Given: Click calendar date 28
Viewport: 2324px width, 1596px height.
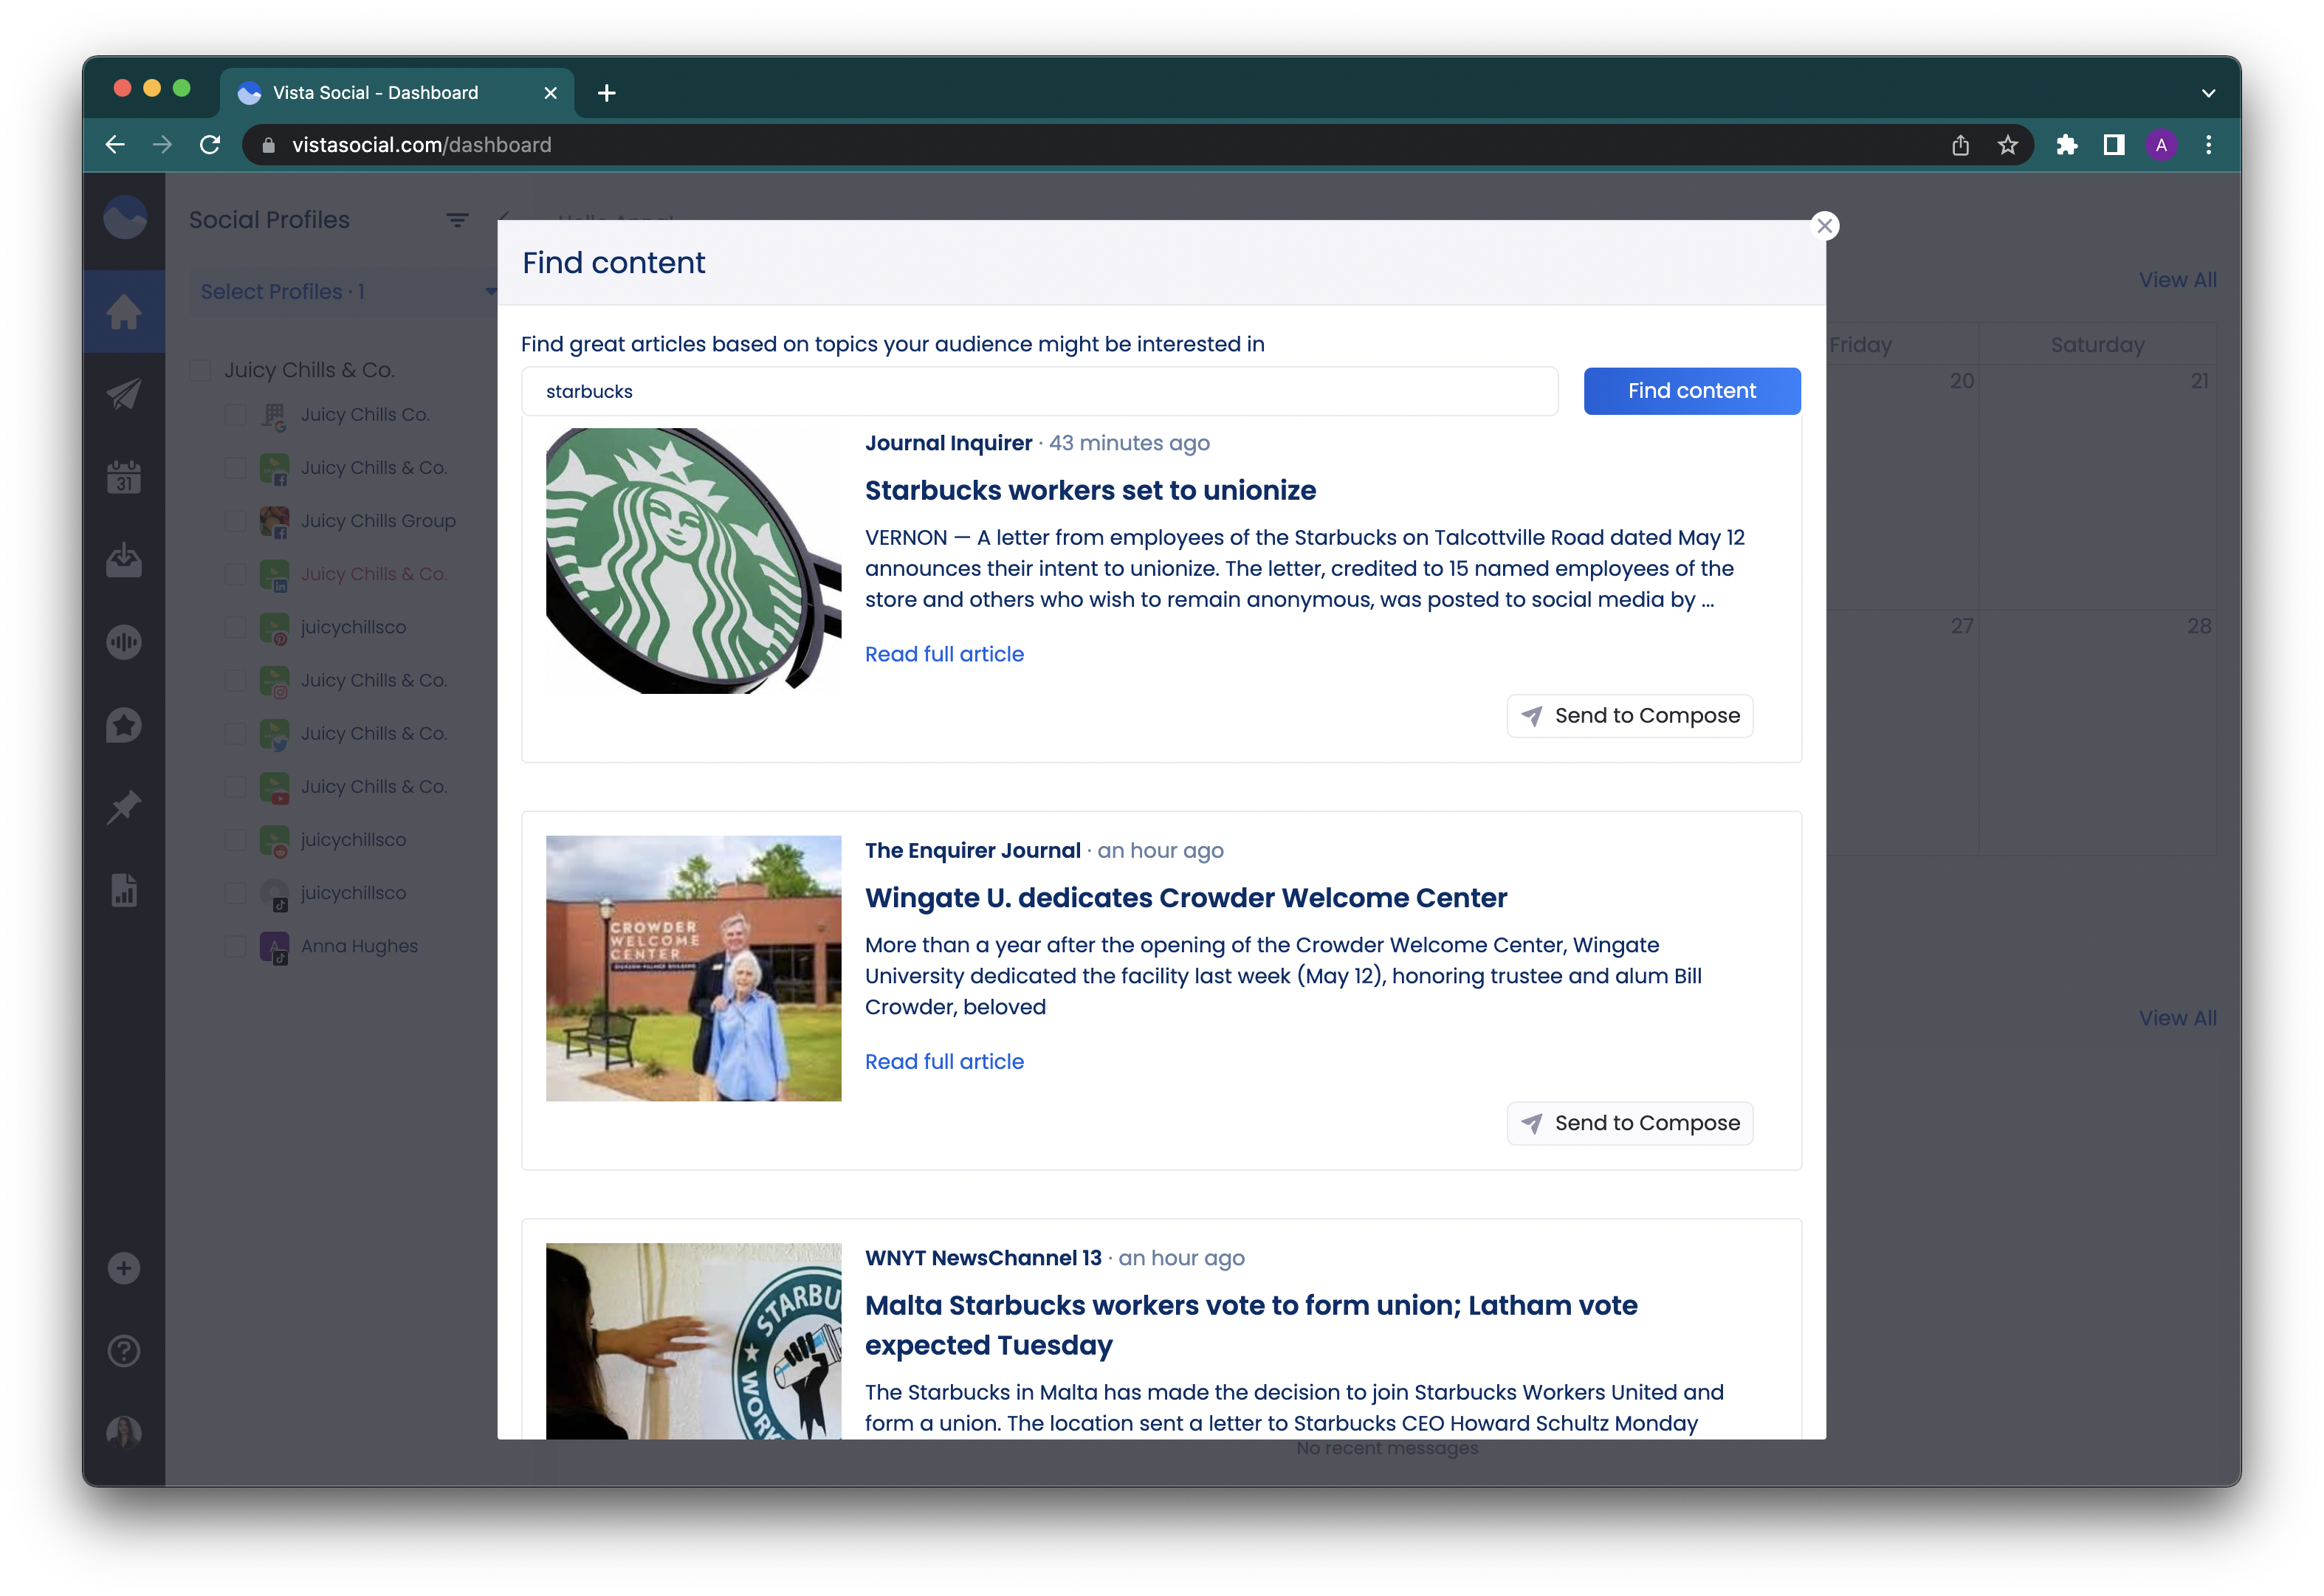Looking at the screenshot, I should (x=2198, y=626).
